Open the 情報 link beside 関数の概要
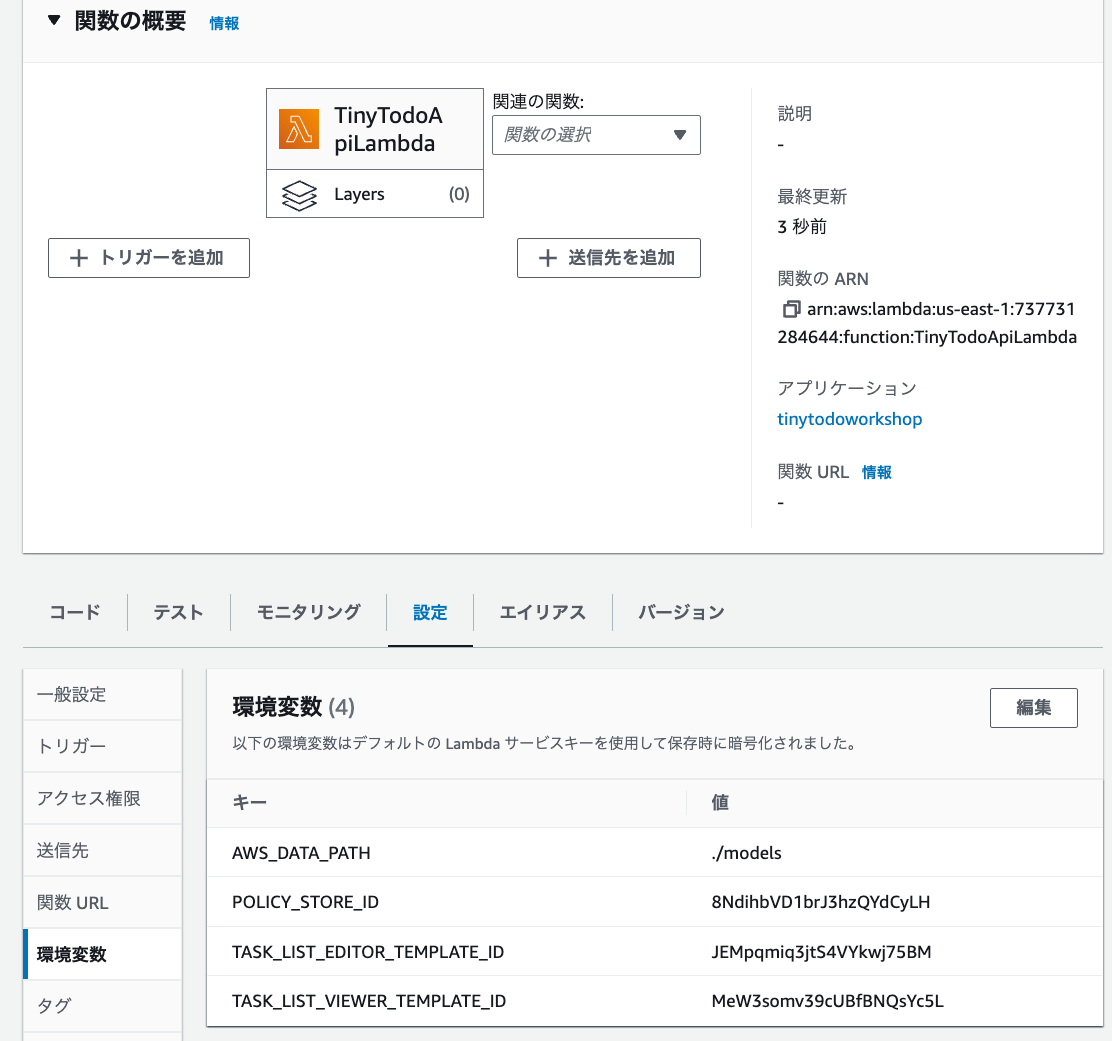 224,23
